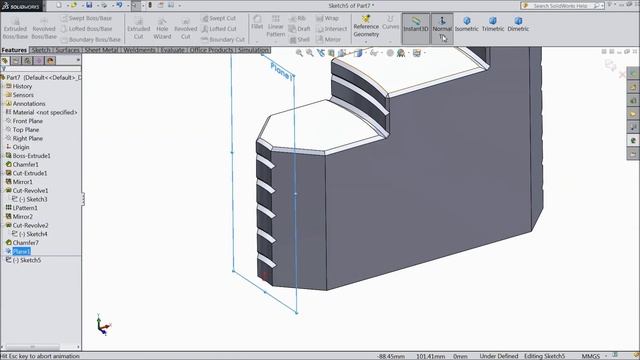This screenshot has height=360, width=640.
Task: Select the Rib tool
Action: coord(298,18)
